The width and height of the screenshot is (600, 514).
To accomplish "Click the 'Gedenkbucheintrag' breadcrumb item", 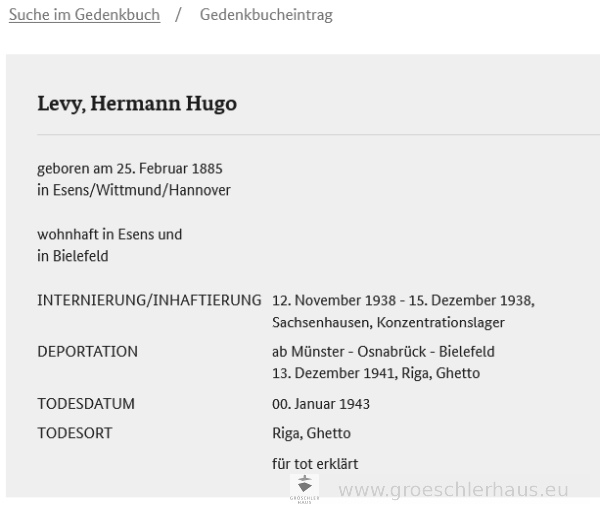I will [266, 15].
